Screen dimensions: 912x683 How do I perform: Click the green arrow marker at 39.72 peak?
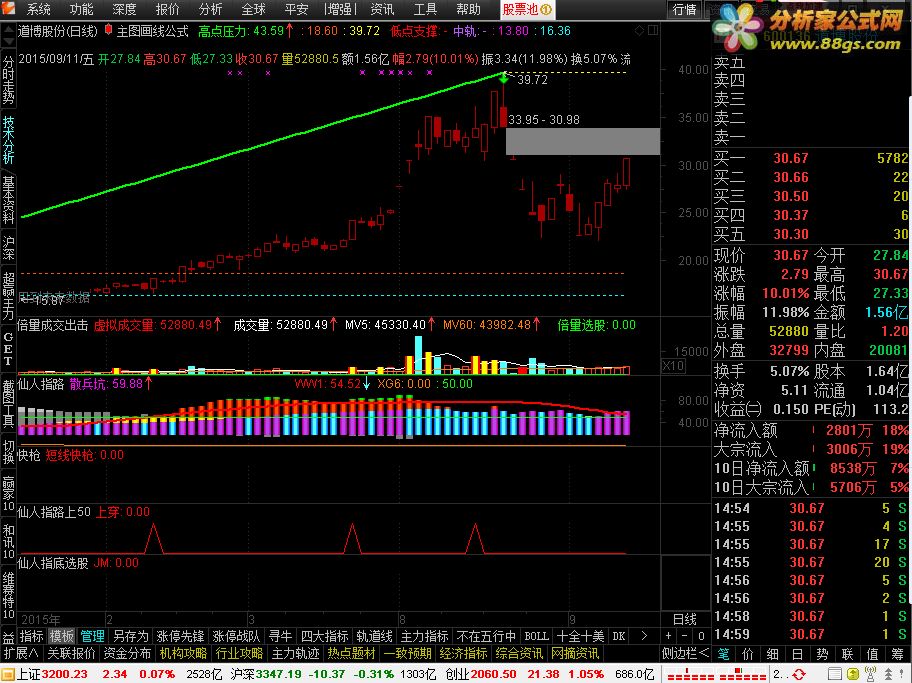coord(504,77)
